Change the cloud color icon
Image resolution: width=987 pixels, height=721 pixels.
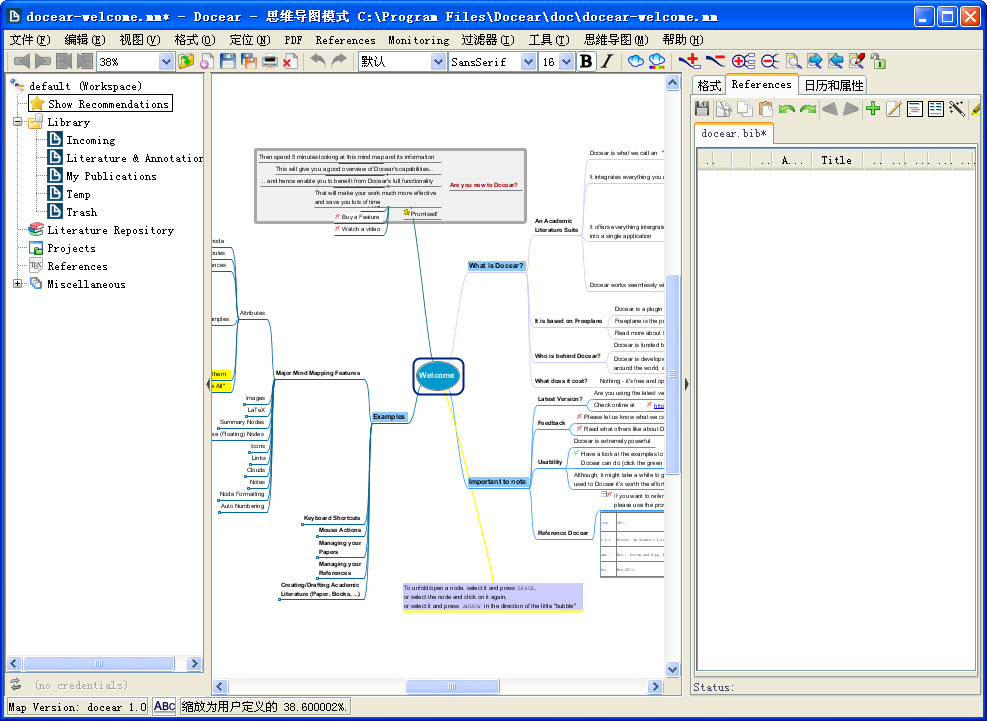657,61
